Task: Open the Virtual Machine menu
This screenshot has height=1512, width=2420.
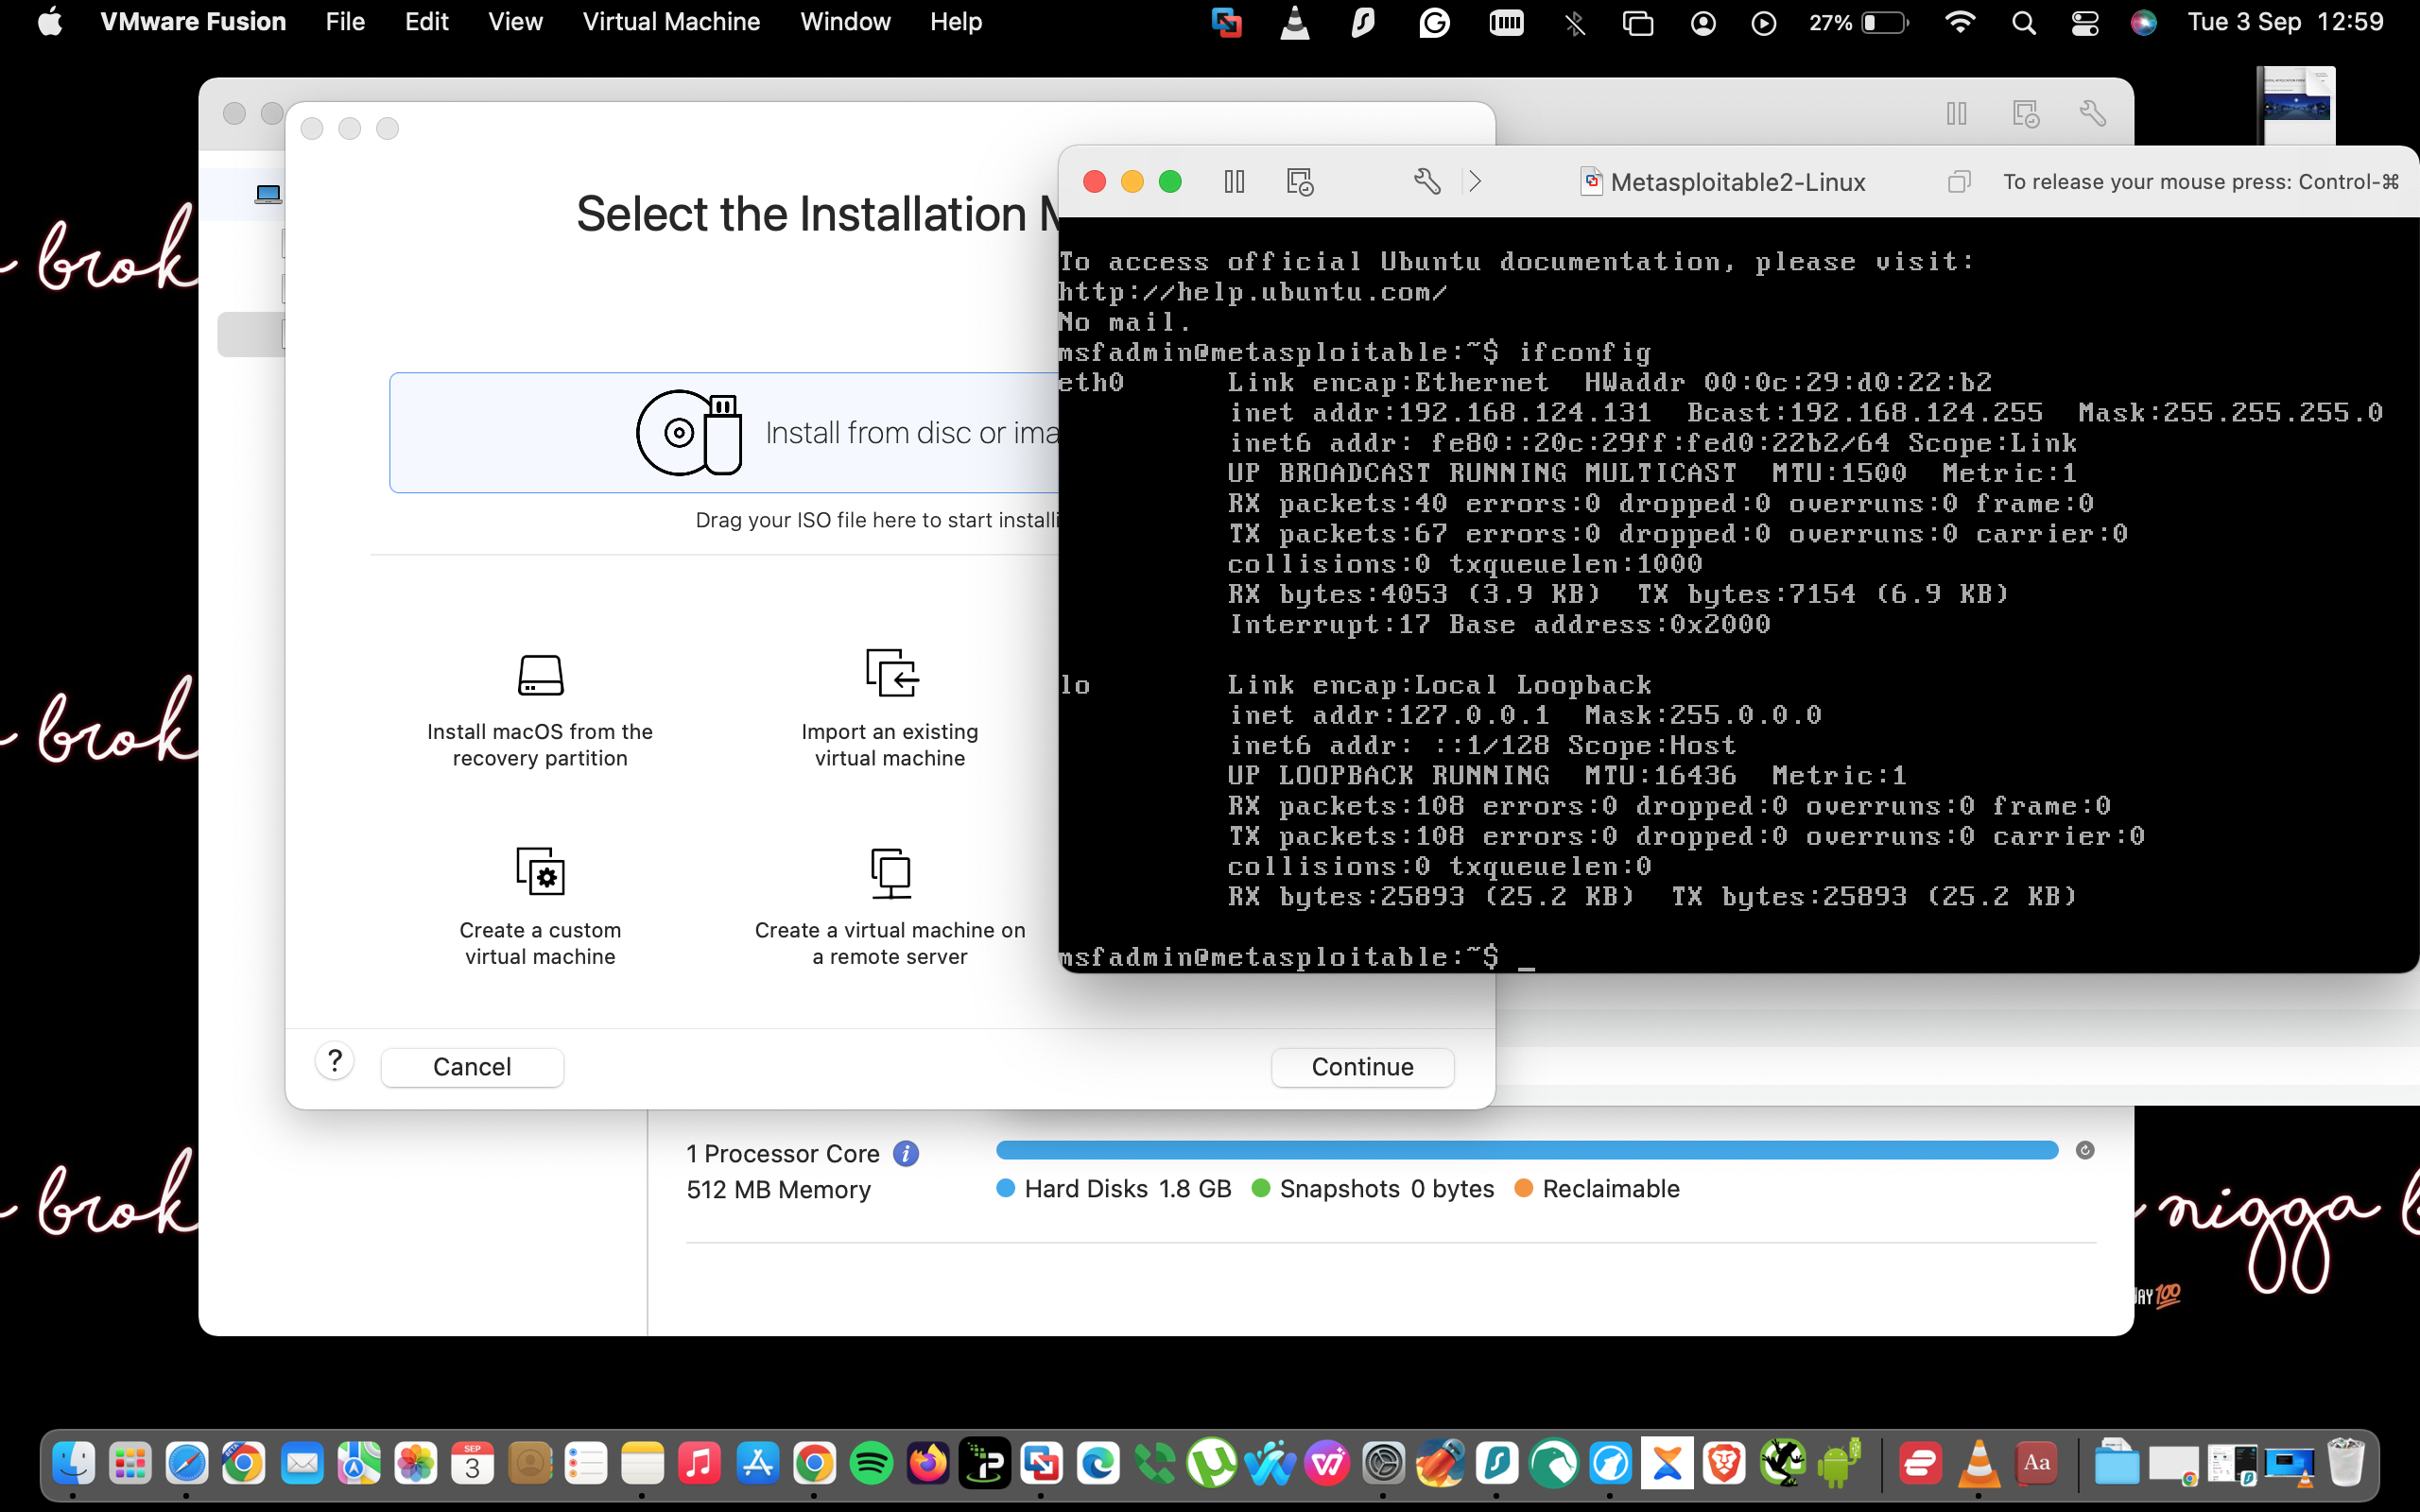Action: [x=671, y=22]
